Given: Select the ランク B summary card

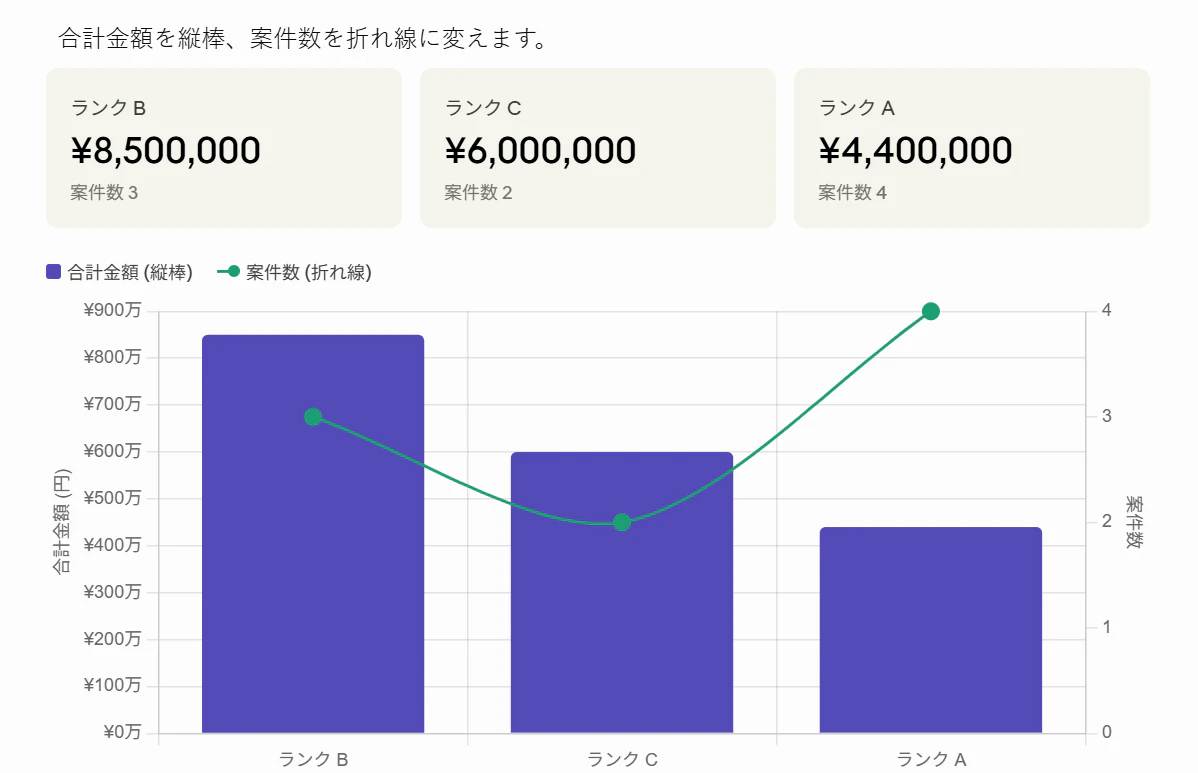Looking at the screenshot, I should (x=224, y=148).
